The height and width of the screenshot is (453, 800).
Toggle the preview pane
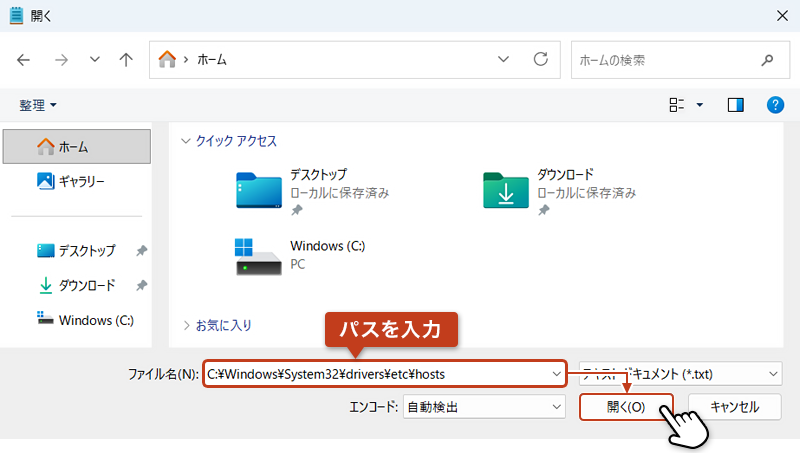click(x=736, y=105)
